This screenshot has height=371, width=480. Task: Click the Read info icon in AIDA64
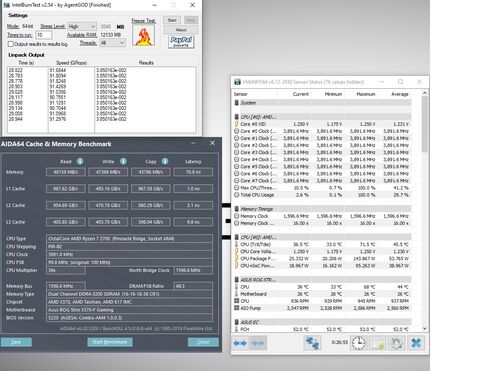(x=80, y=161)
